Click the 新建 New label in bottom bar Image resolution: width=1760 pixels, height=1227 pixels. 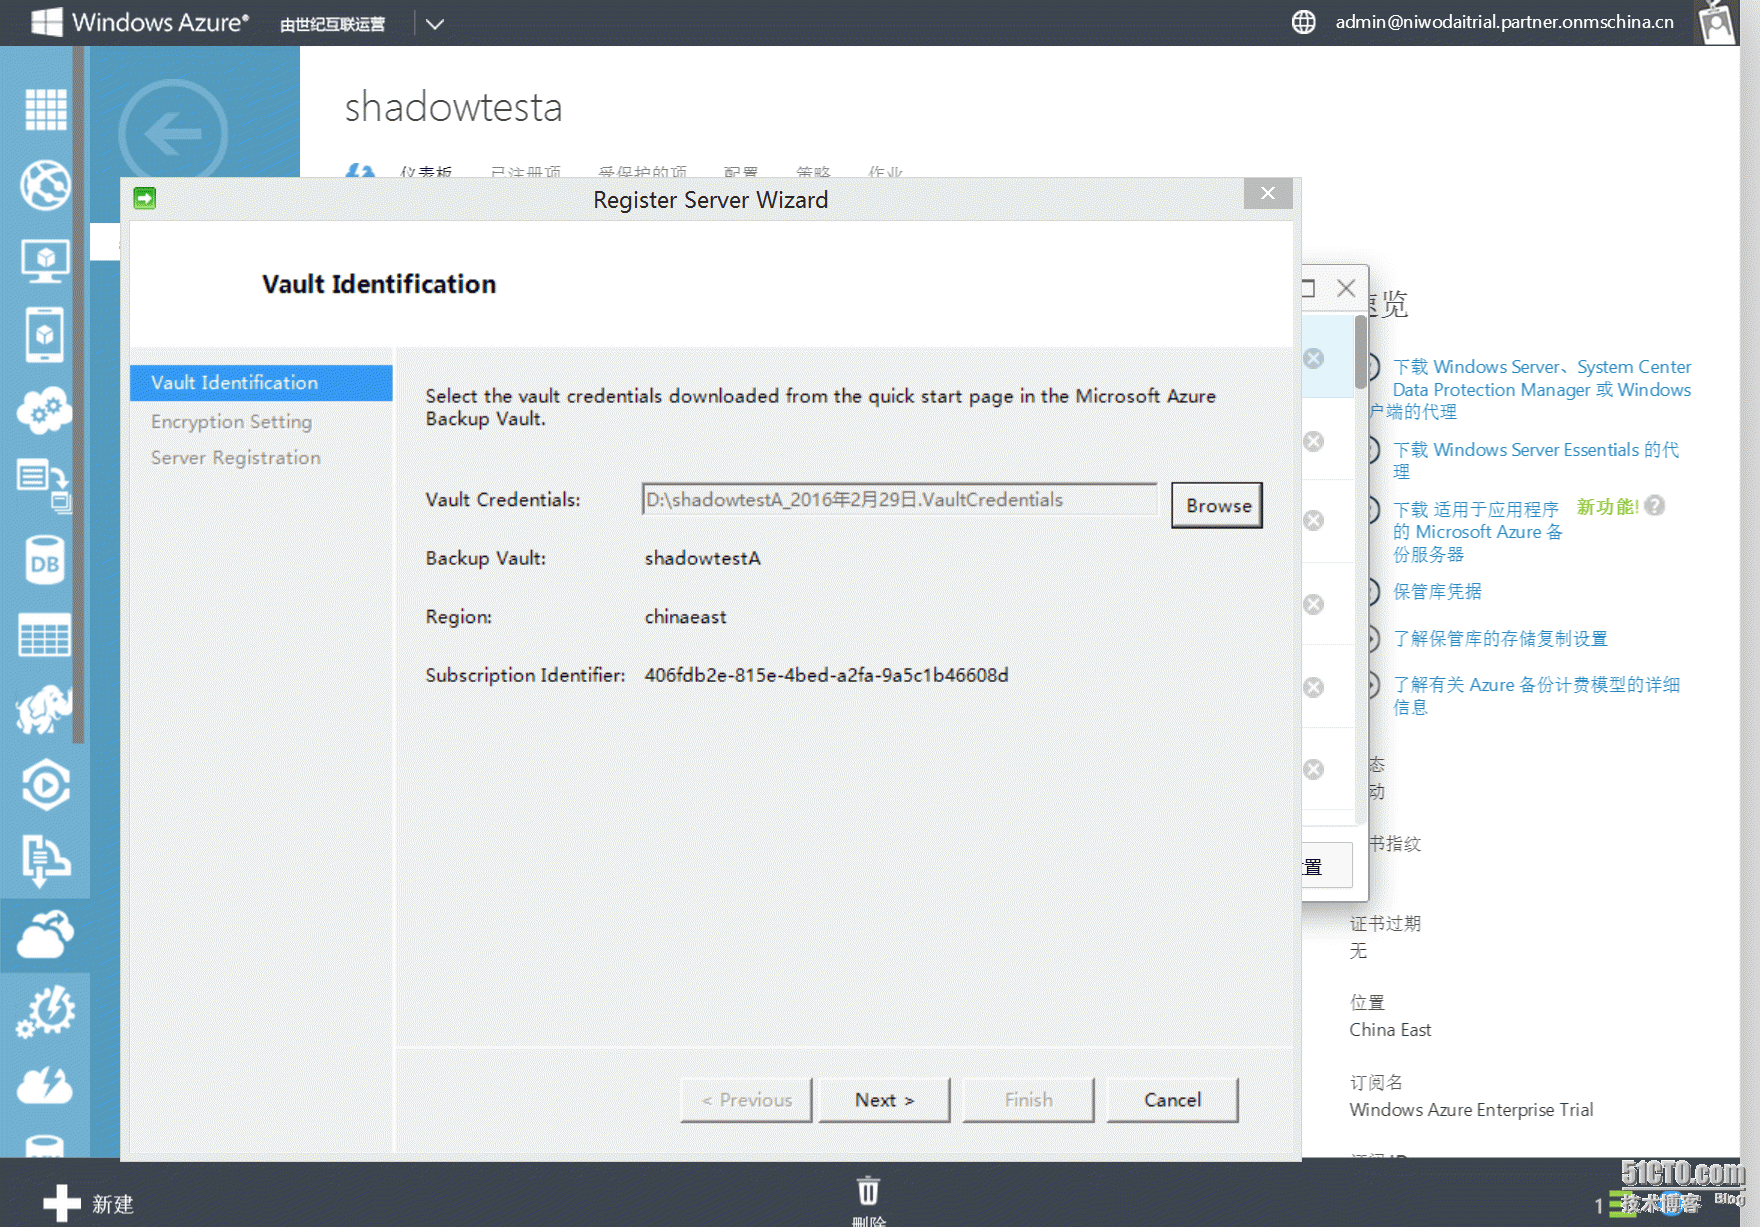113,1204
